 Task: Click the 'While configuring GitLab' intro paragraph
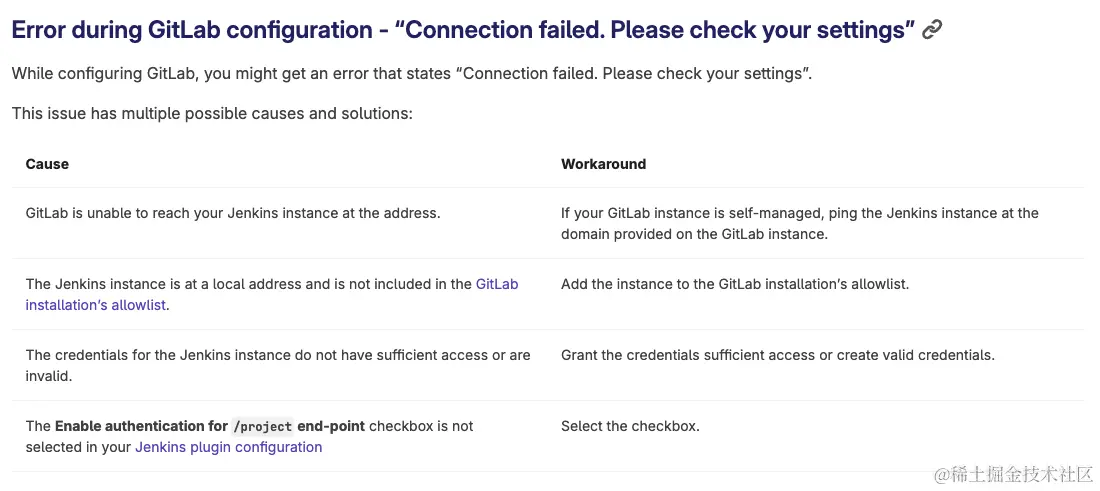[x=411, y=73]
